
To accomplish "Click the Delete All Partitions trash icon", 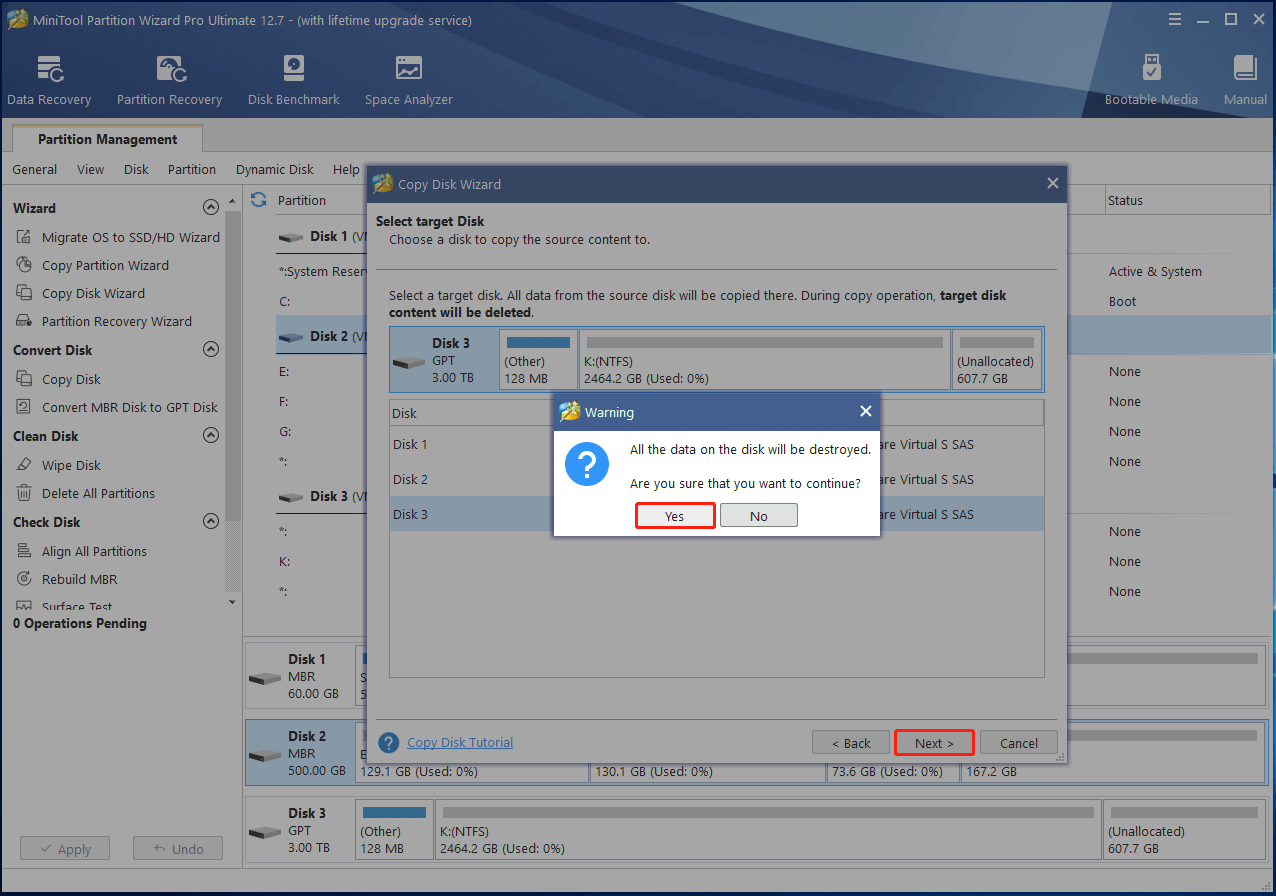I will click(x=24, y=493).
